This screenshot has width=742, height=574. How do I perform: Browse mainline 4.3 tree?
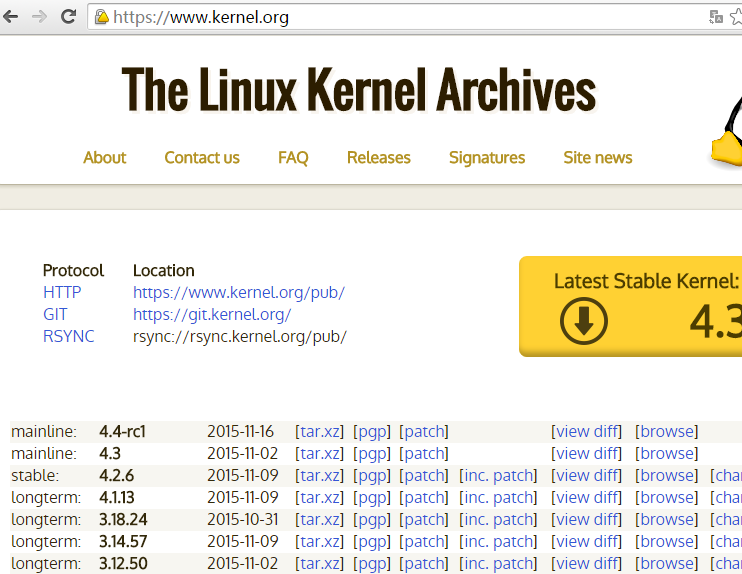click(666, 453)
